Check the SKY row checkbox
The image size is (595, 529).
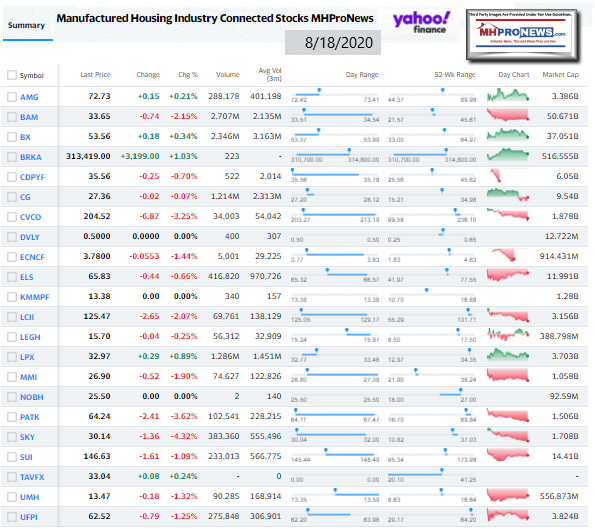coord(12,437)
